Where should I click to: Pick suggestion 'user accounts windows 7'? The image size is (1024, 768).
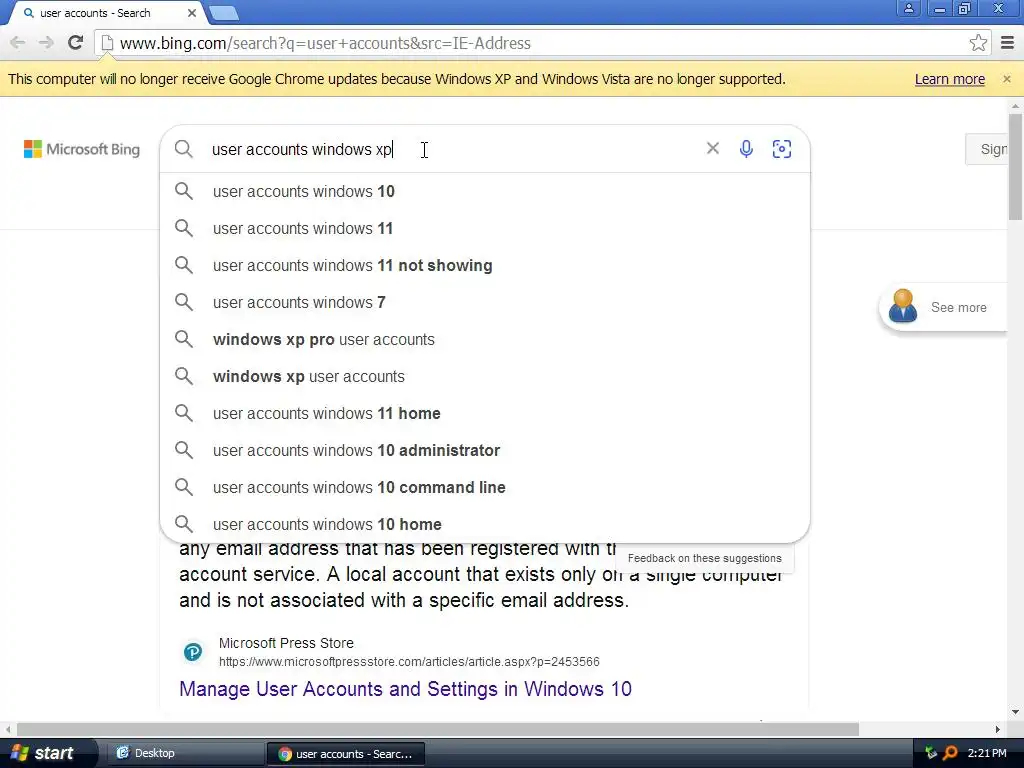[485, 302]
